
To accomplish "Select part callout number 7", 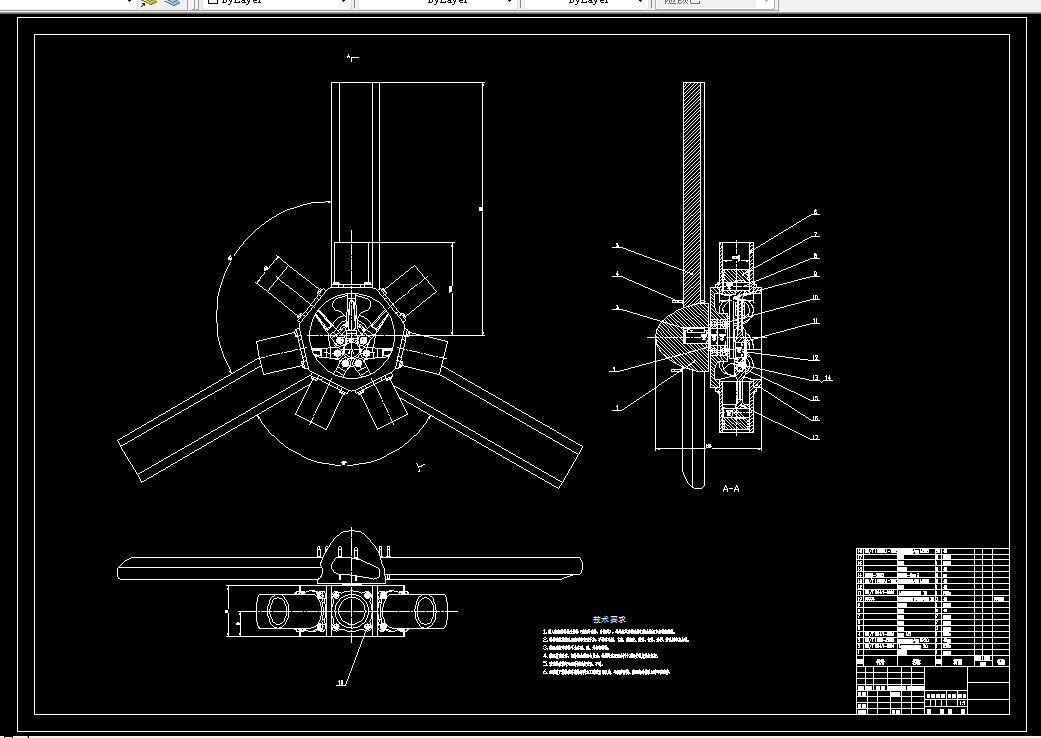I will click(x=816, y=234).
